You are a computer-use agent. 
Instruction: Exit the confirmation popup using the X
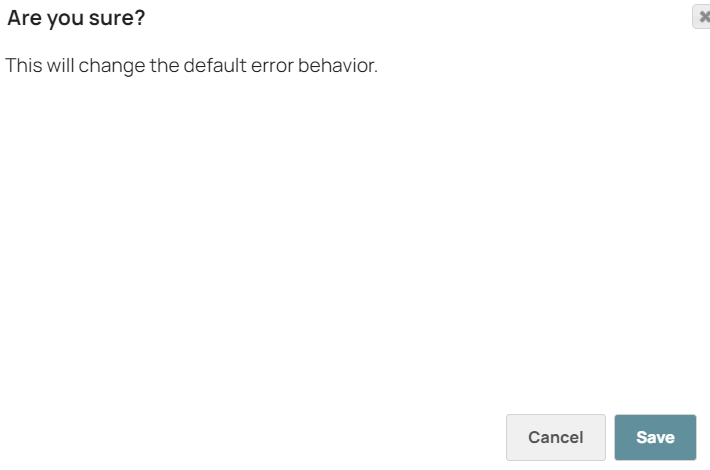coord(702,17)
